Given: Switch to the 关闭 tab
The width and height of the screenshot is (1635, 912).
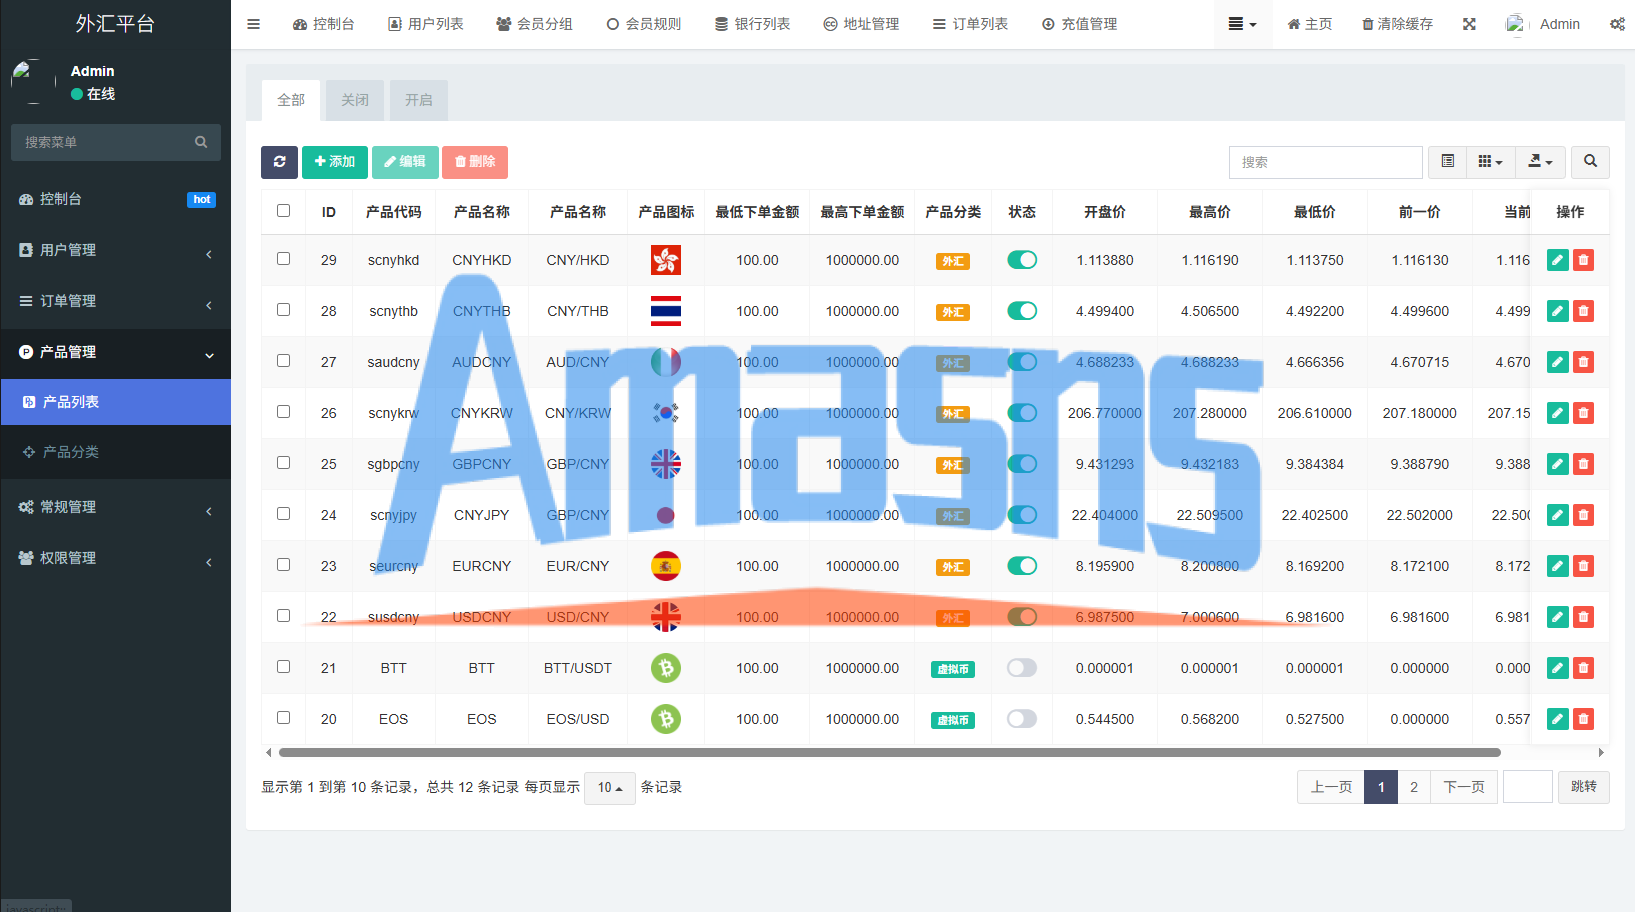Looking at the screenshot, I should tap(355, 100).
